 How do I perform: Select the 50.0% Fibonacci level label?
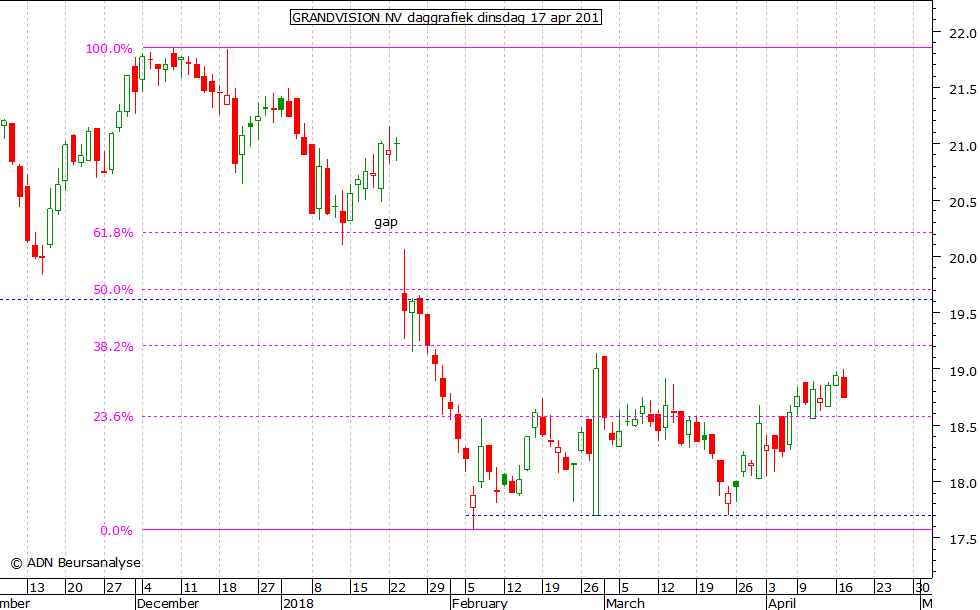click(x=113, y=290)
